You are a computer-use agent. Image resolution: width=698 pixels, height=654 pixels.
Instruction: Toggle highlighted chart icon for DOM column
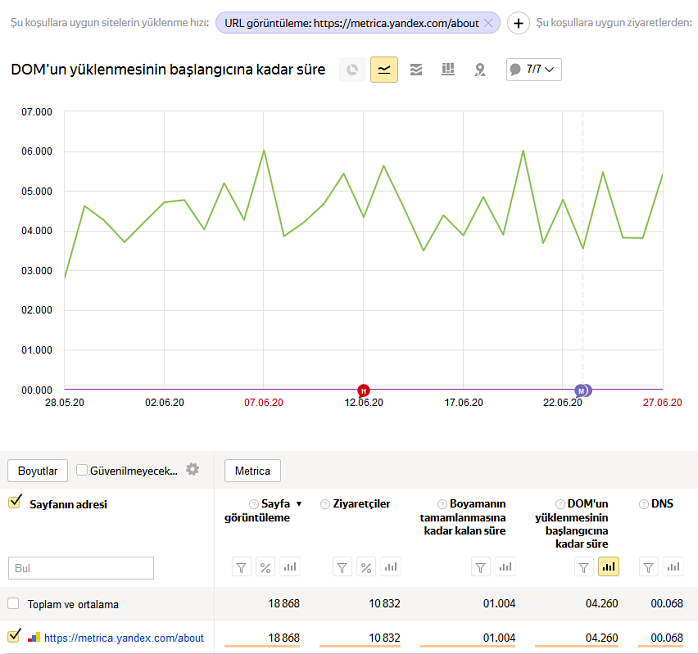click(x=609, y=567)
